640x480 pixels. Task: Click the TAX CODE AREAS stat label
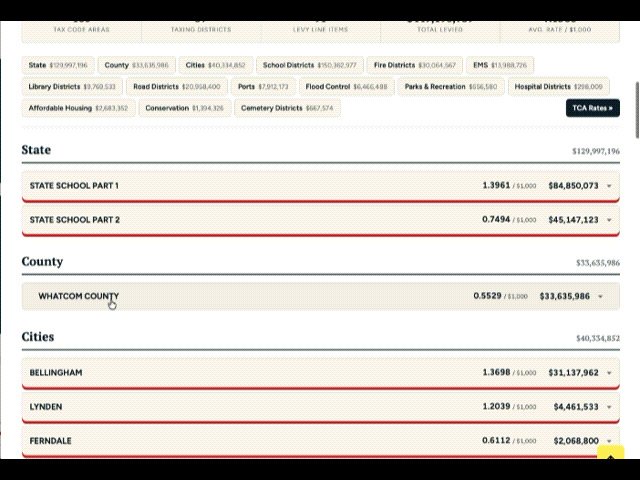(82, 29)
